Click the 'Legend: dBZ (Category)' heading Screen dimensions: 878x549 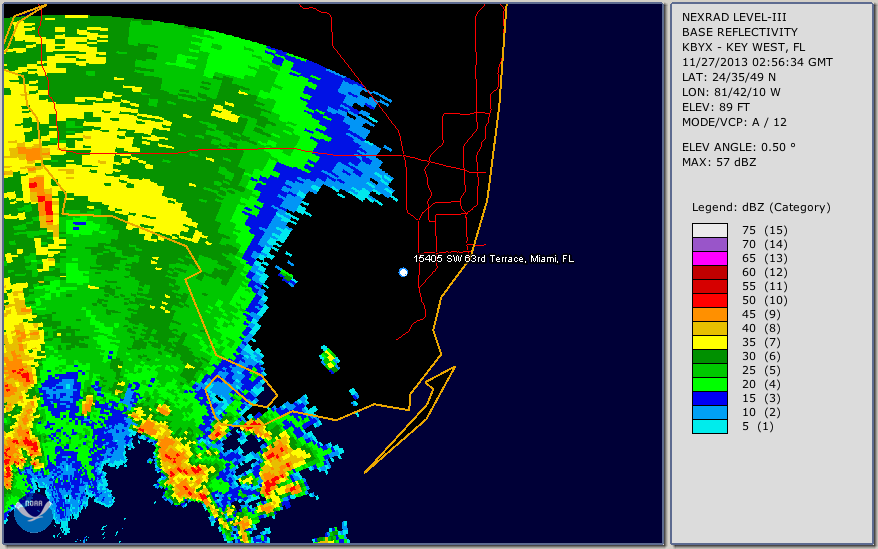pyautogui.click(x=761, y=207)
